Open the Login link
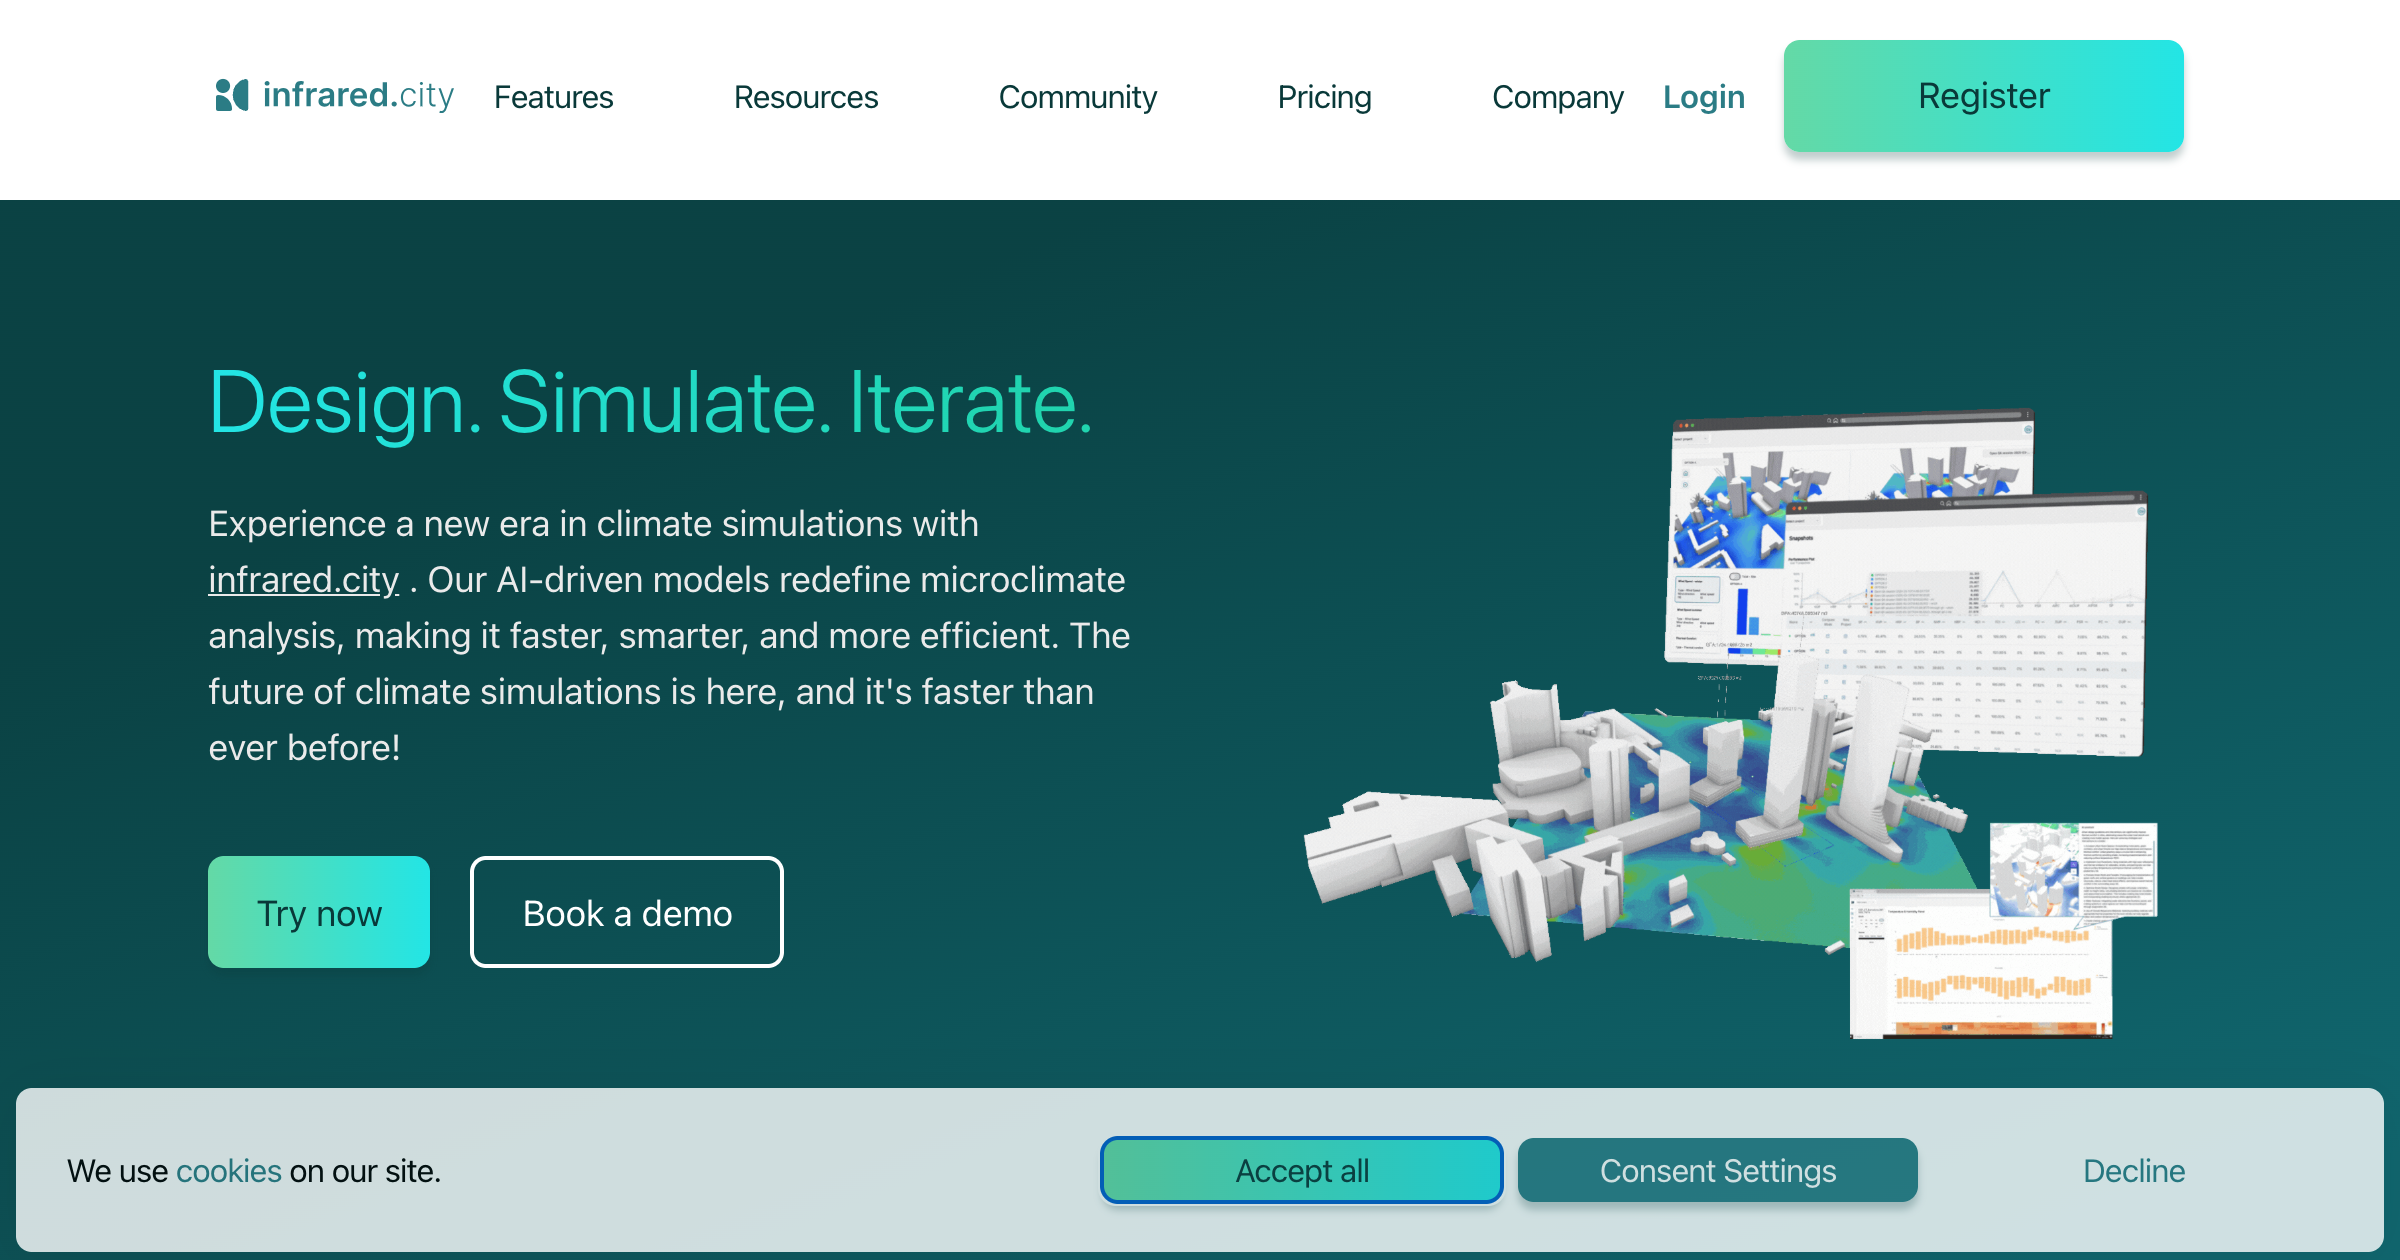The height and width of the screenshot is (1260, 2400). 1703,97
